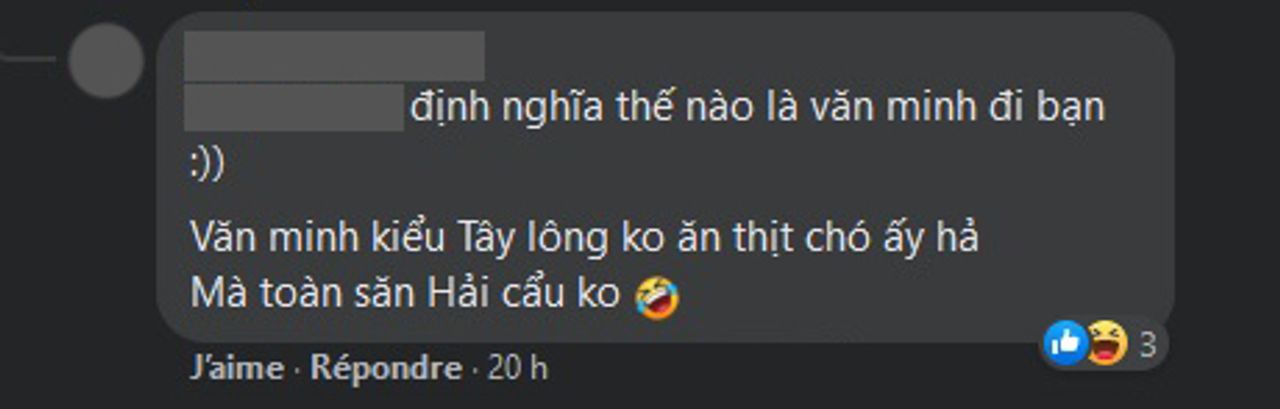Click the laughing Haha reaction icon
1280x409 pixels.
1107,344
